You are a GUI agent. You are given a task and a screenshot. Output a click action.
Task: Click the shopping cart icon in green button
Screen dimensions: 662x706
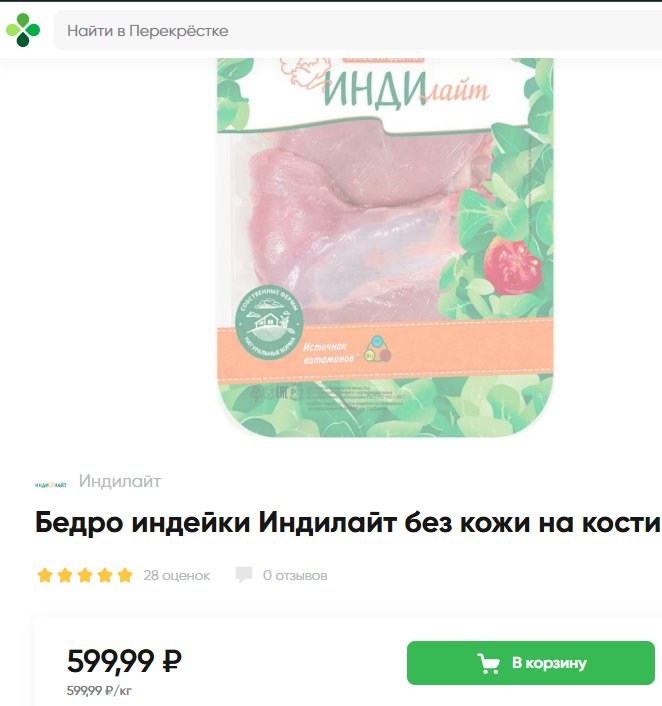(x=489, y=663)
